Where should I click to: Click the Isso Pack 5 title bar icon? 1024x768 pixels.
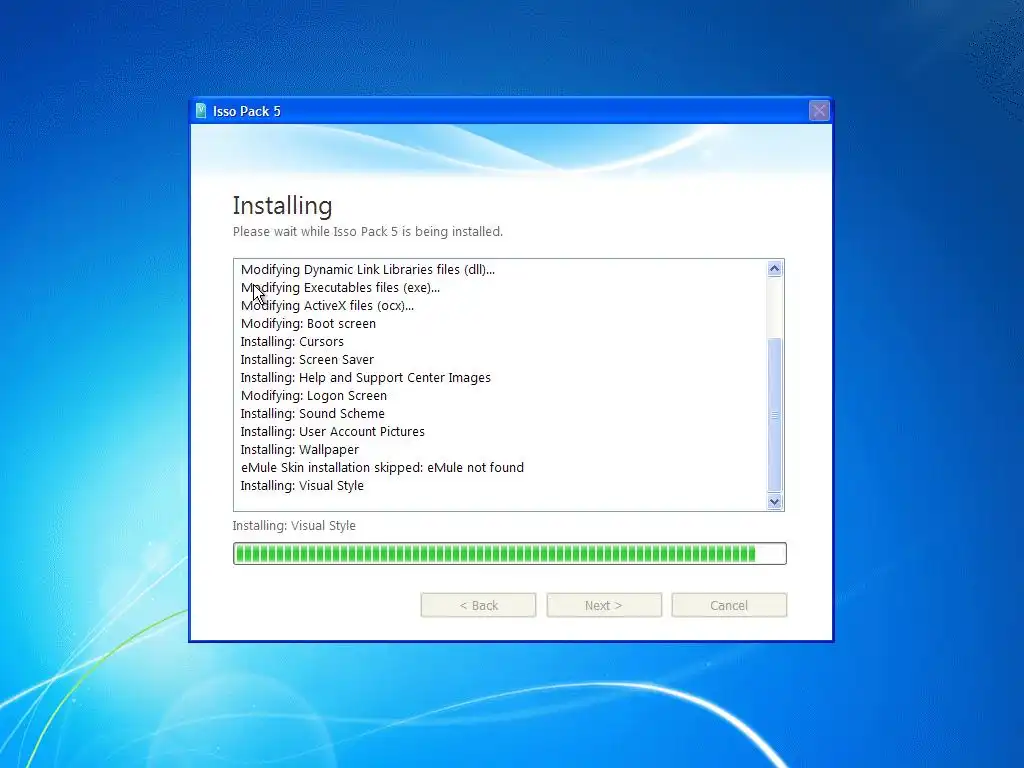point(201,111)
